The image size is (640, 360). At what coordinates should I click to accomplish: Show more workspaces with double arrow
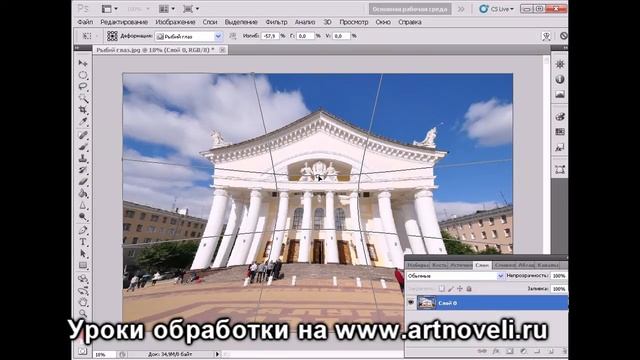pos(461,9)
